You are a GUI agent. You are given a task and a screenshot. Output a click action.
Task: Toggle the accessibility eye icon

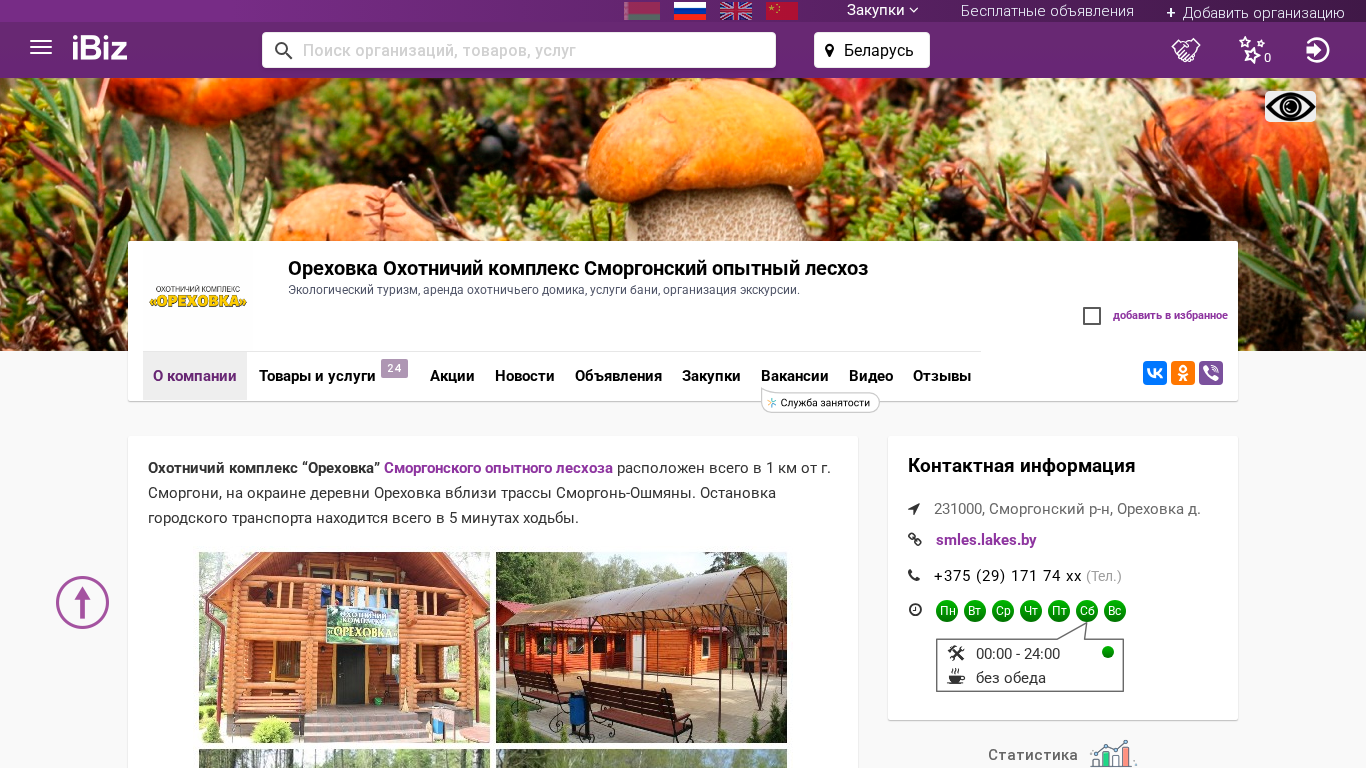(x=1290, y=107)
